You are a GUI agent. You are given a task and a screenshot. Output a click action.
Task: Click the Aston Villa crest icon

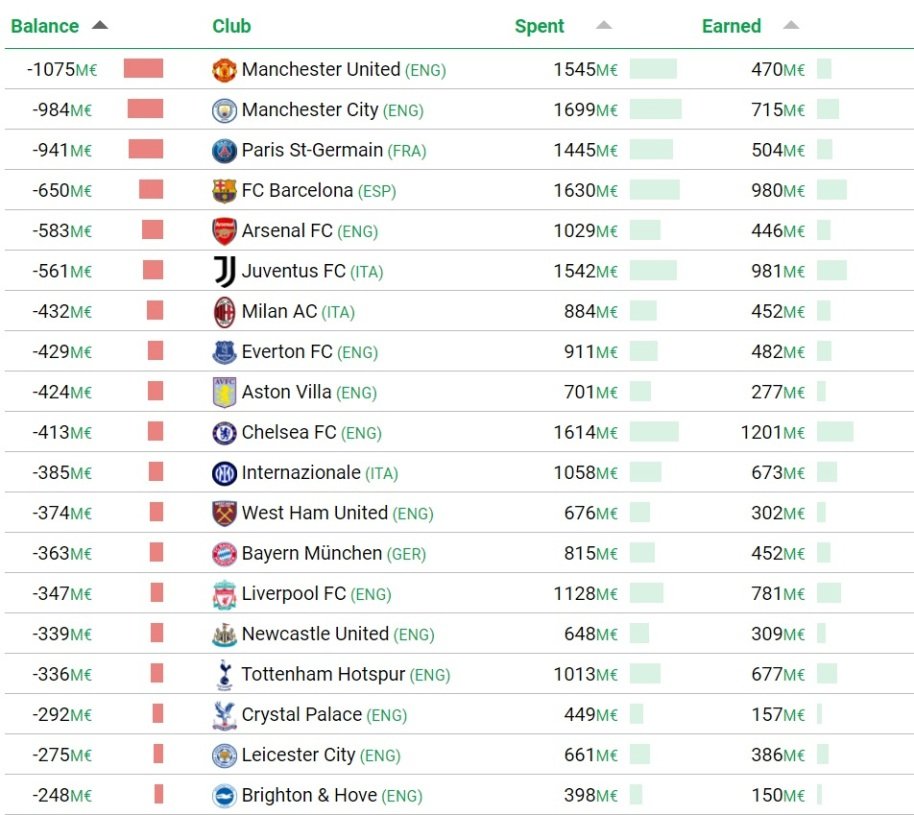click(224, 393)
